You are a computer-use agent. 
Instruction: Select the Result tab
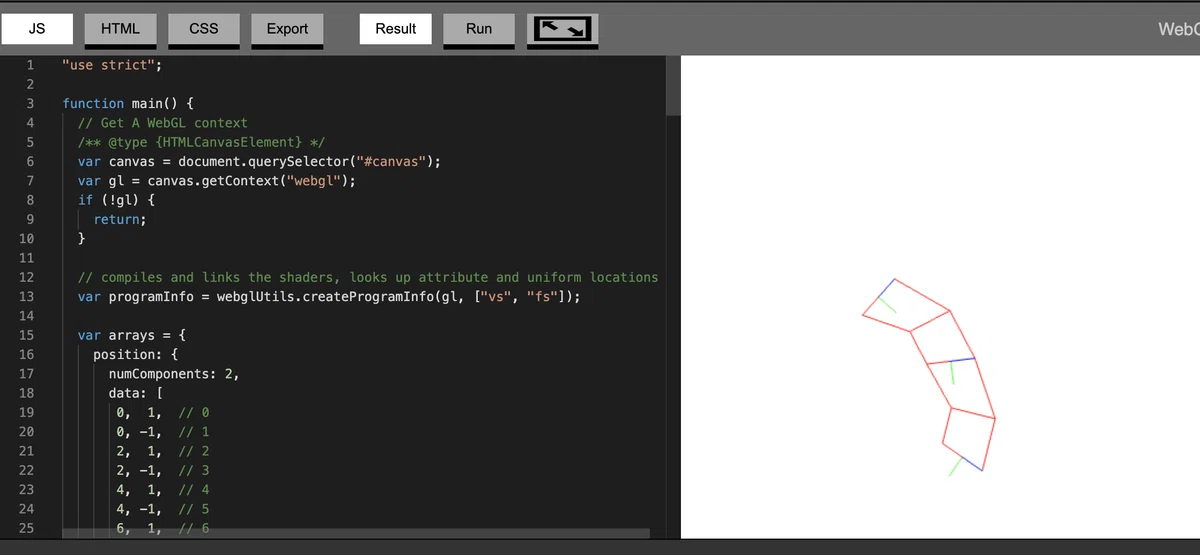(396, 28)
